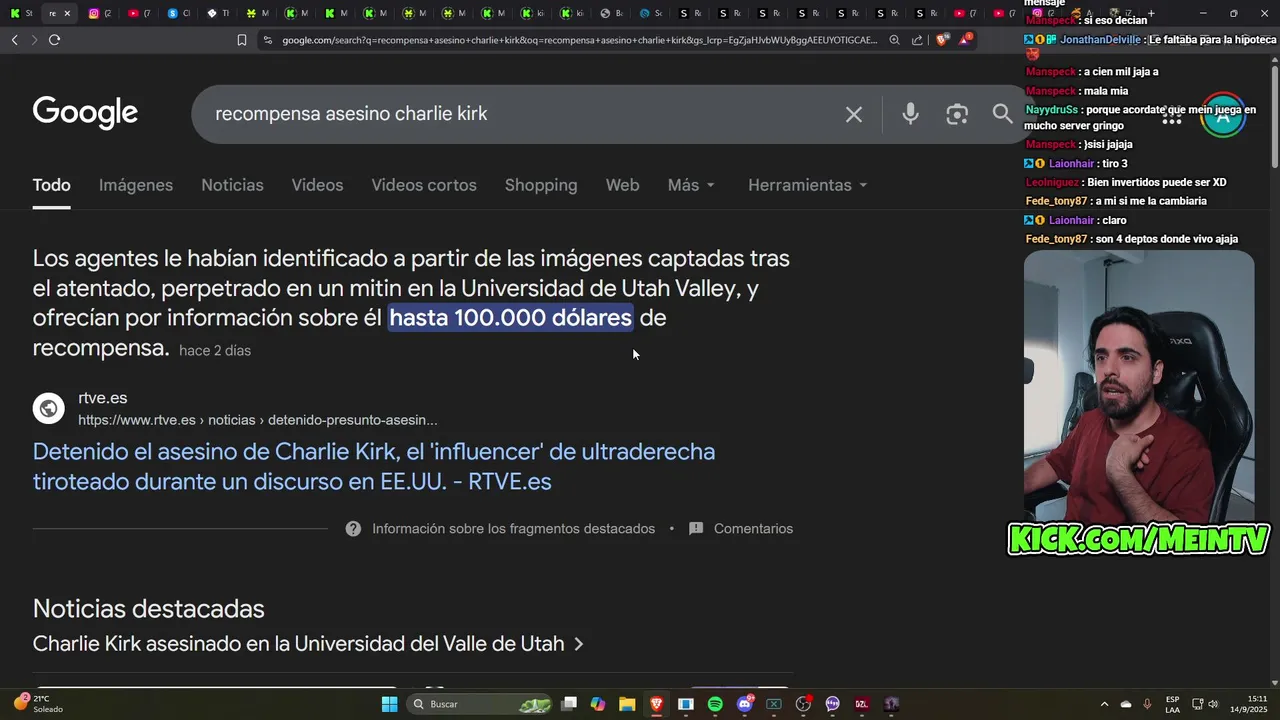Click the Windows taskbar Buscar box
The image size is (1280, 720).
478,704
